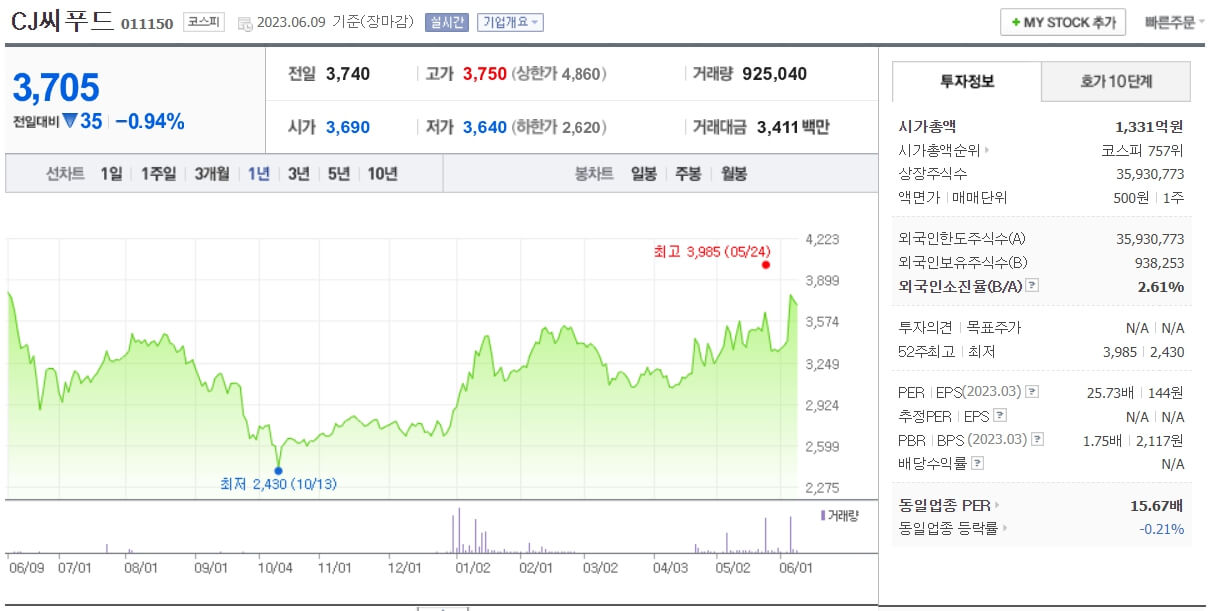The image size is (1214, 611).
Task: Click the 액면가 label
Action: click(x=919, y=198)
